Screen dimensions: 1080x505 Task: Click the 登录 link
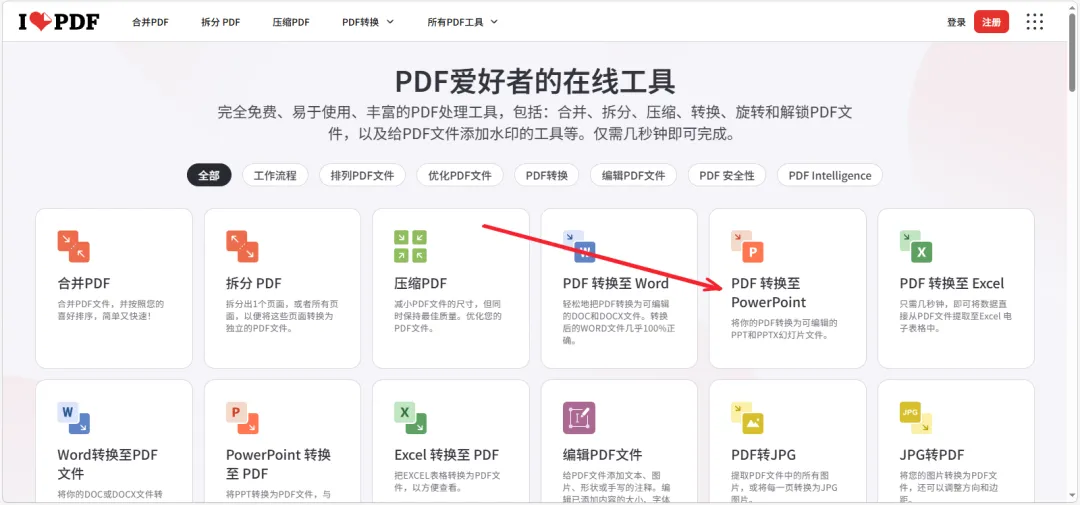pyautogui.click(x=956, y=22)
